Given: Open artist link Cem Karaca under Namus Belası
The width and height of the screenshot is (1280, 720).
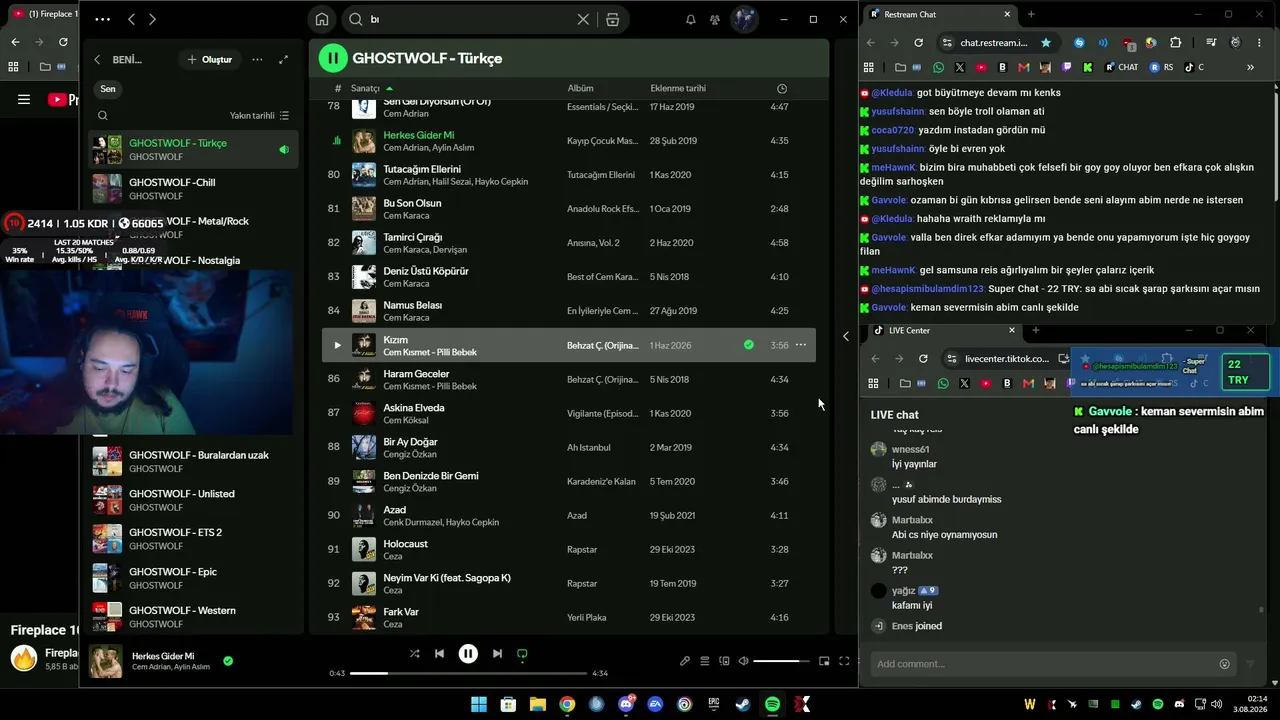Looking at the screenshot, I should point(406,318).
